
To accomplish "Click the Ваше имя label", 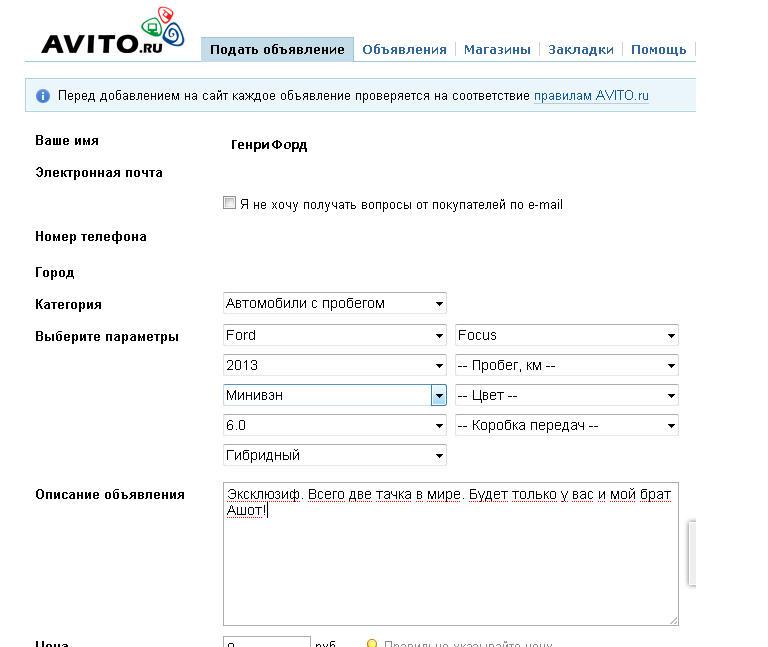I will point(67,141).
